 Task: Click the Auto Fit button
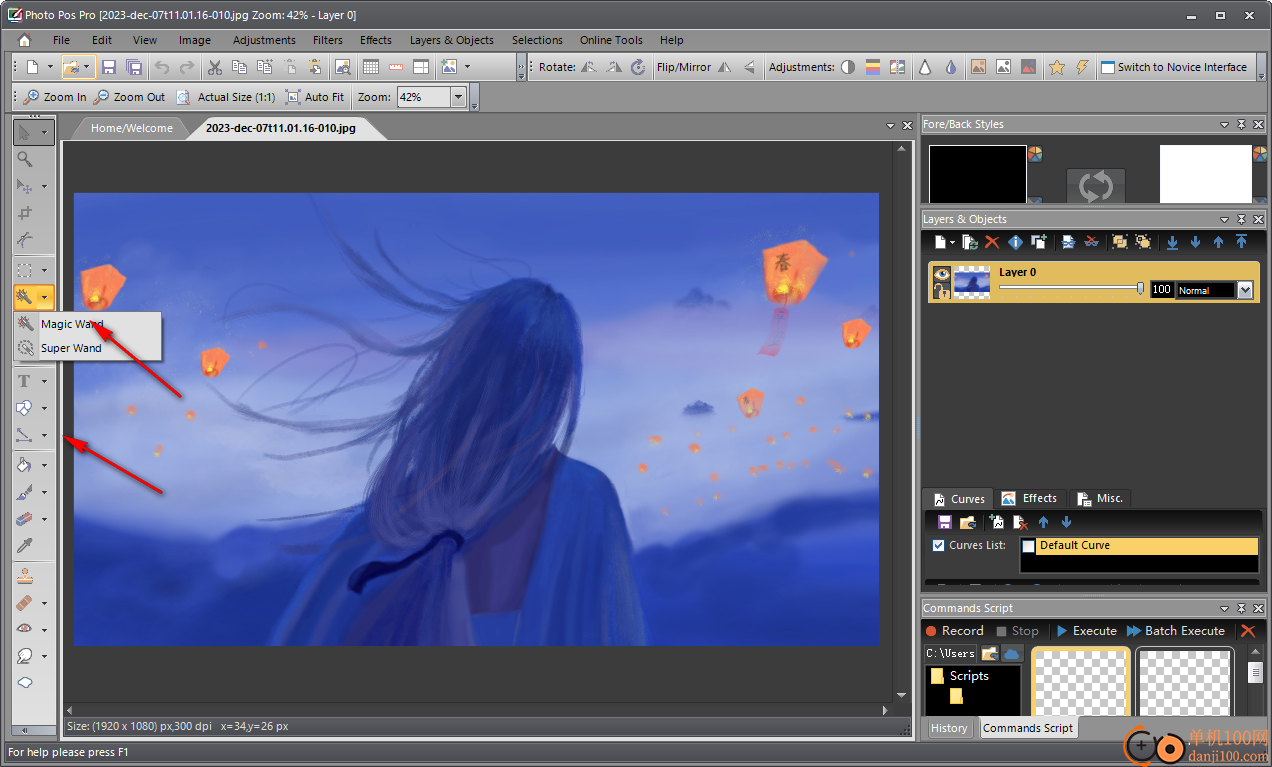click(315, 97)
